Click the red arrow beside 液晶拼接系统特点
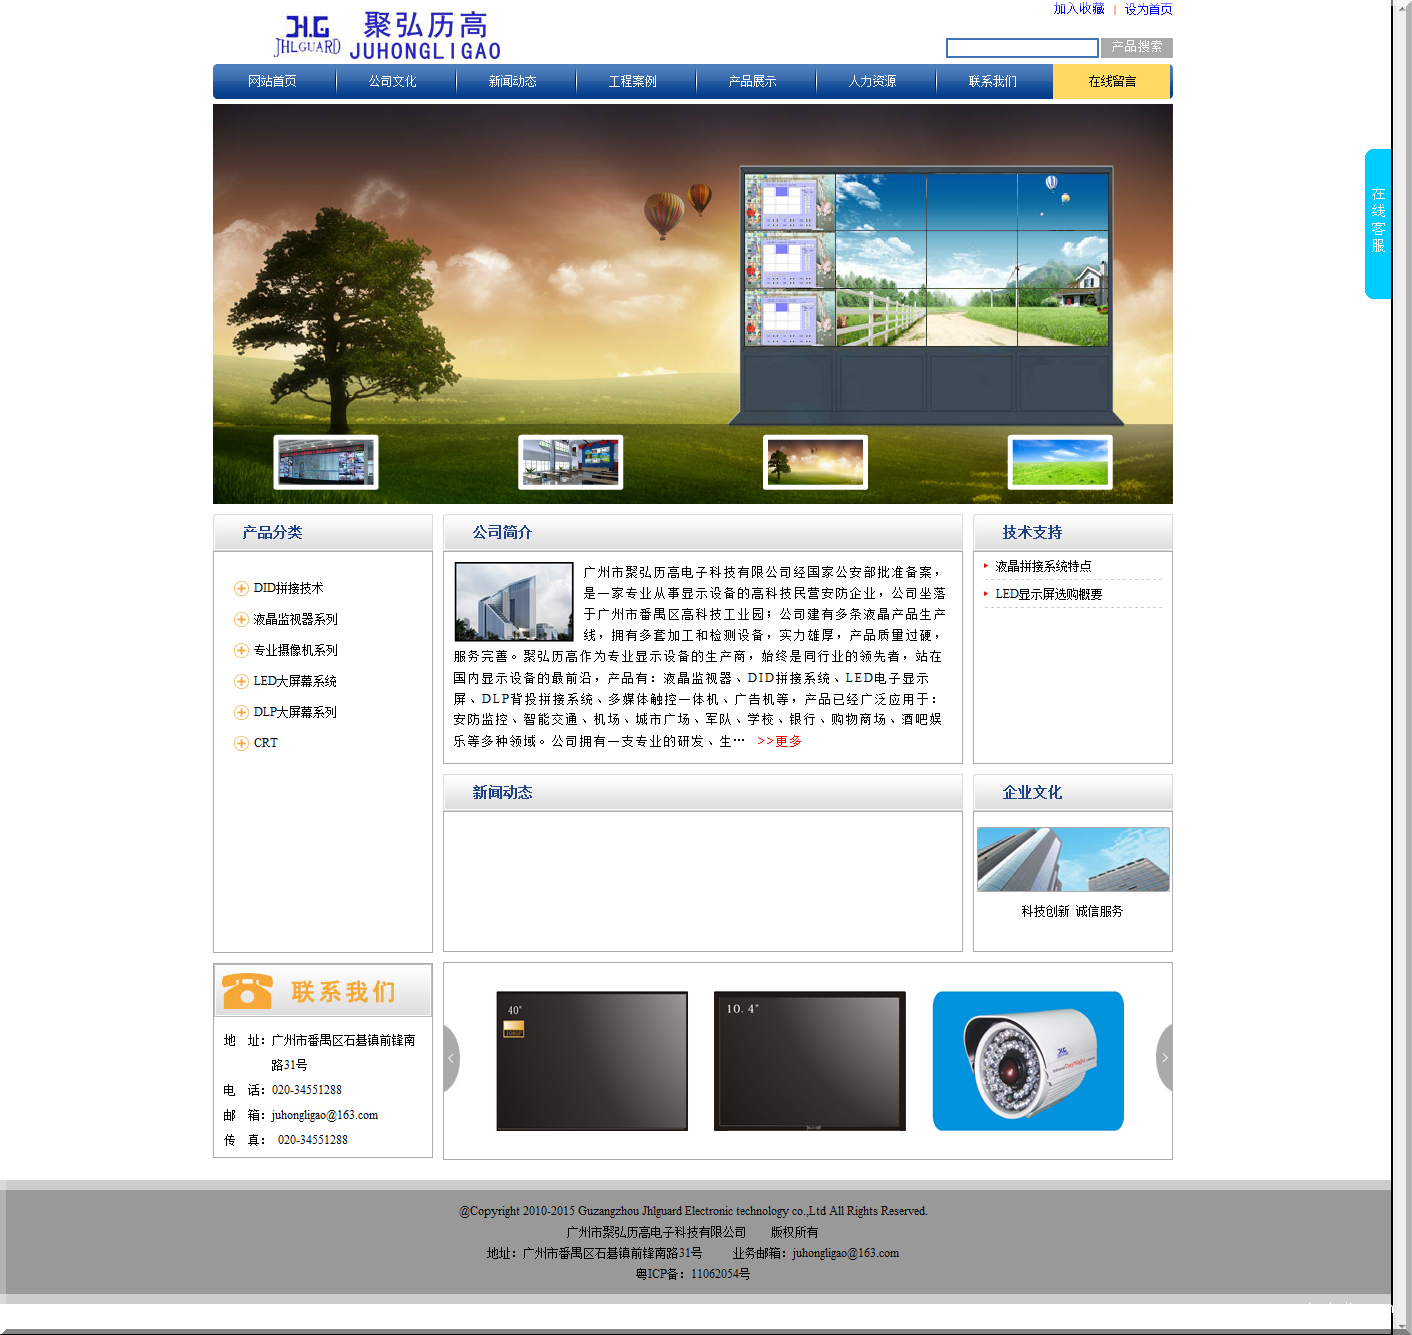This screenshot has width=1412, height=1335. coord(986,566)
